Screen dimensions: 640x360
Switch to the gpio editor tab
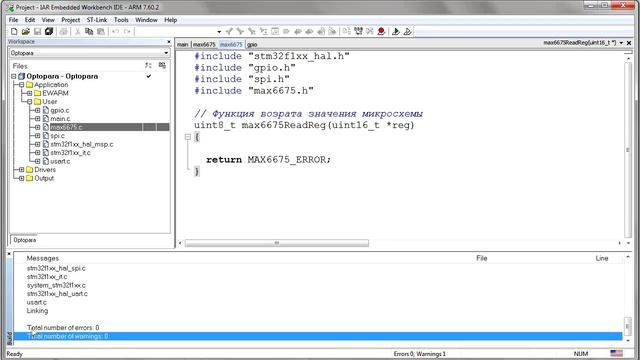pos(252,44)
